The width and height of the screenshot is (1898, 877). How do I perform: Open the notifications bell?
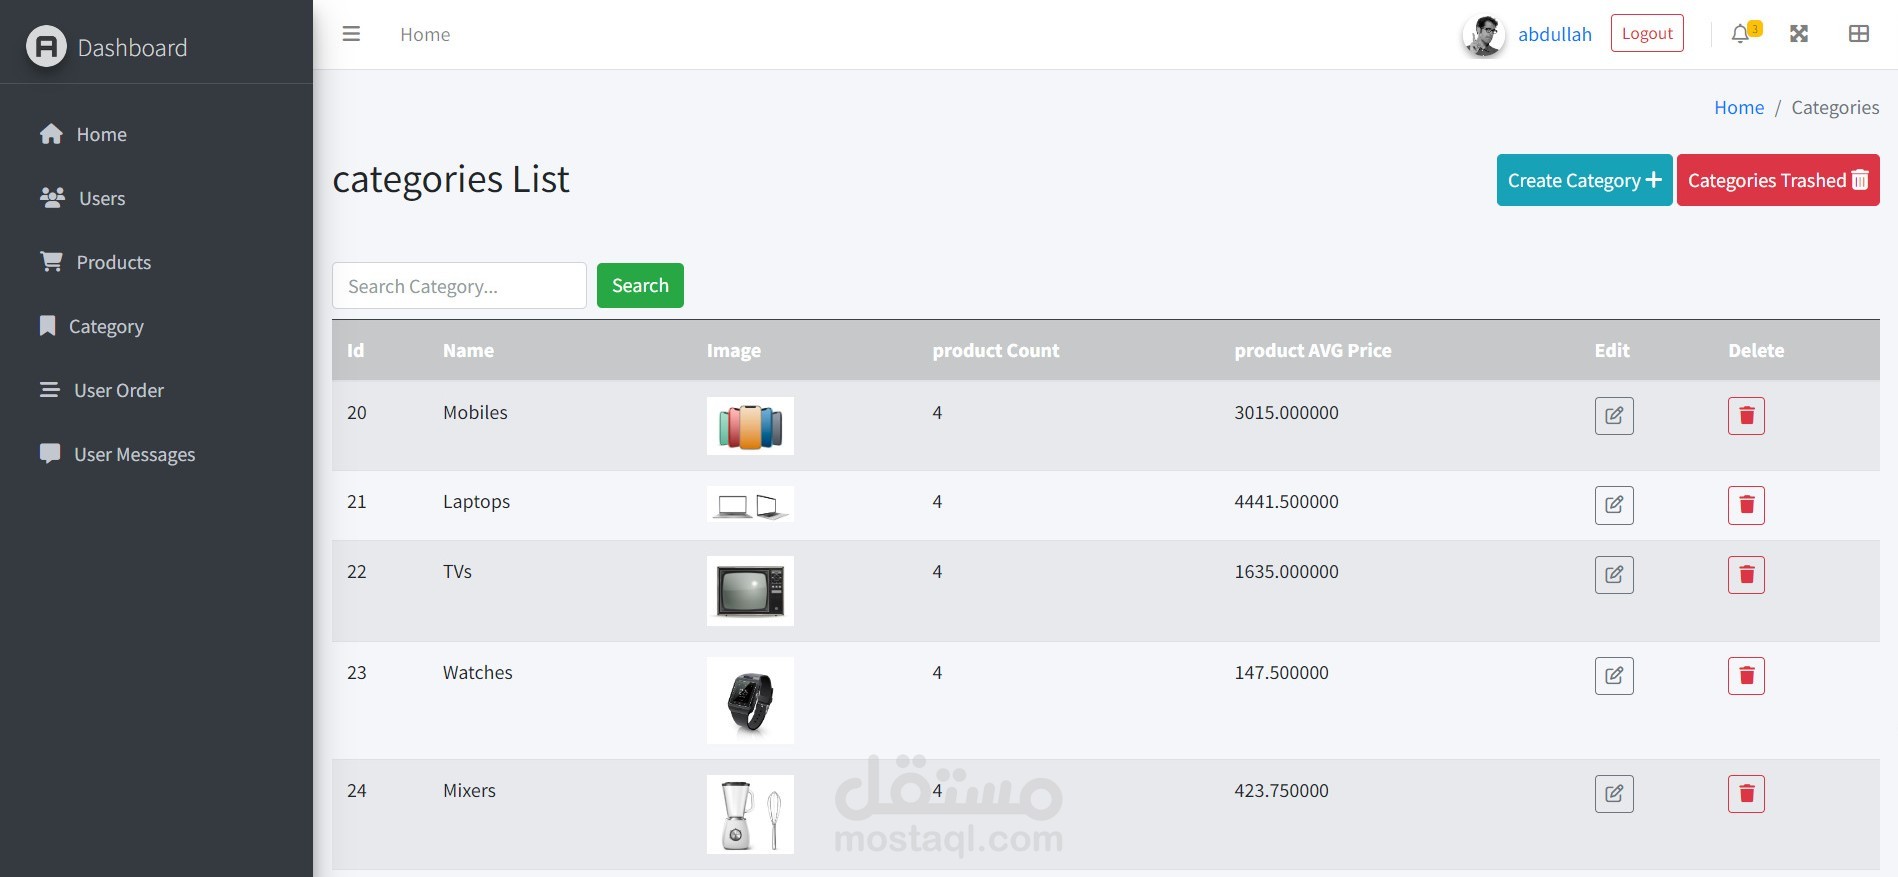(x=1741, y=34)
